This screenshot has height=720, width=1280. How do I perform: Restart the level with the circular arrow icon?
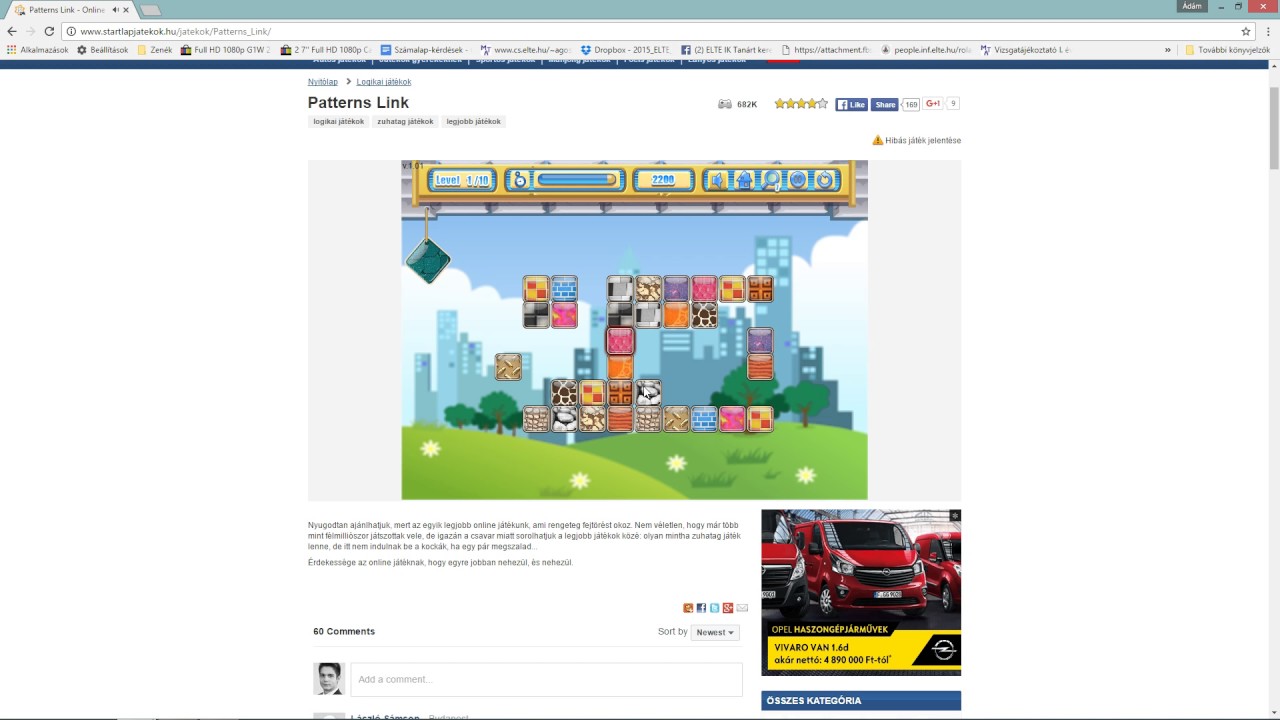824,180
